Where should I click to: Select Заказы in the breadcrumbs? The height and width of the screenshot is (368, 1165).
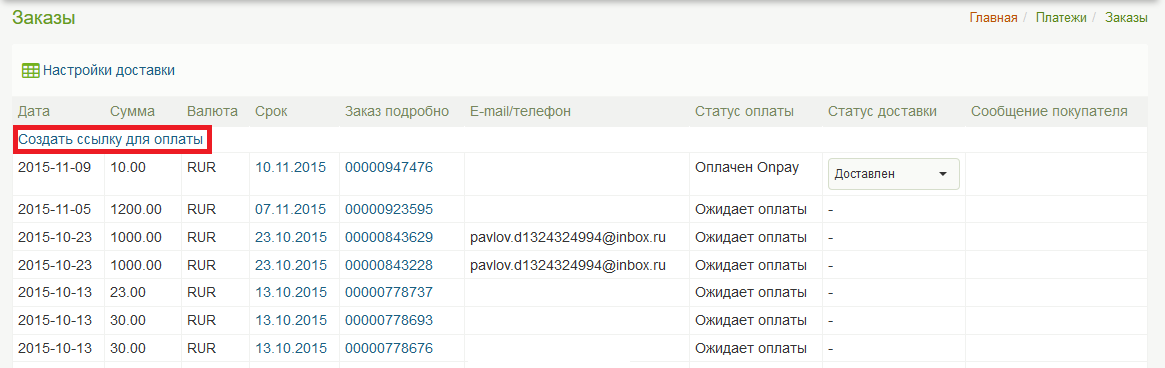coord(1126,18)
